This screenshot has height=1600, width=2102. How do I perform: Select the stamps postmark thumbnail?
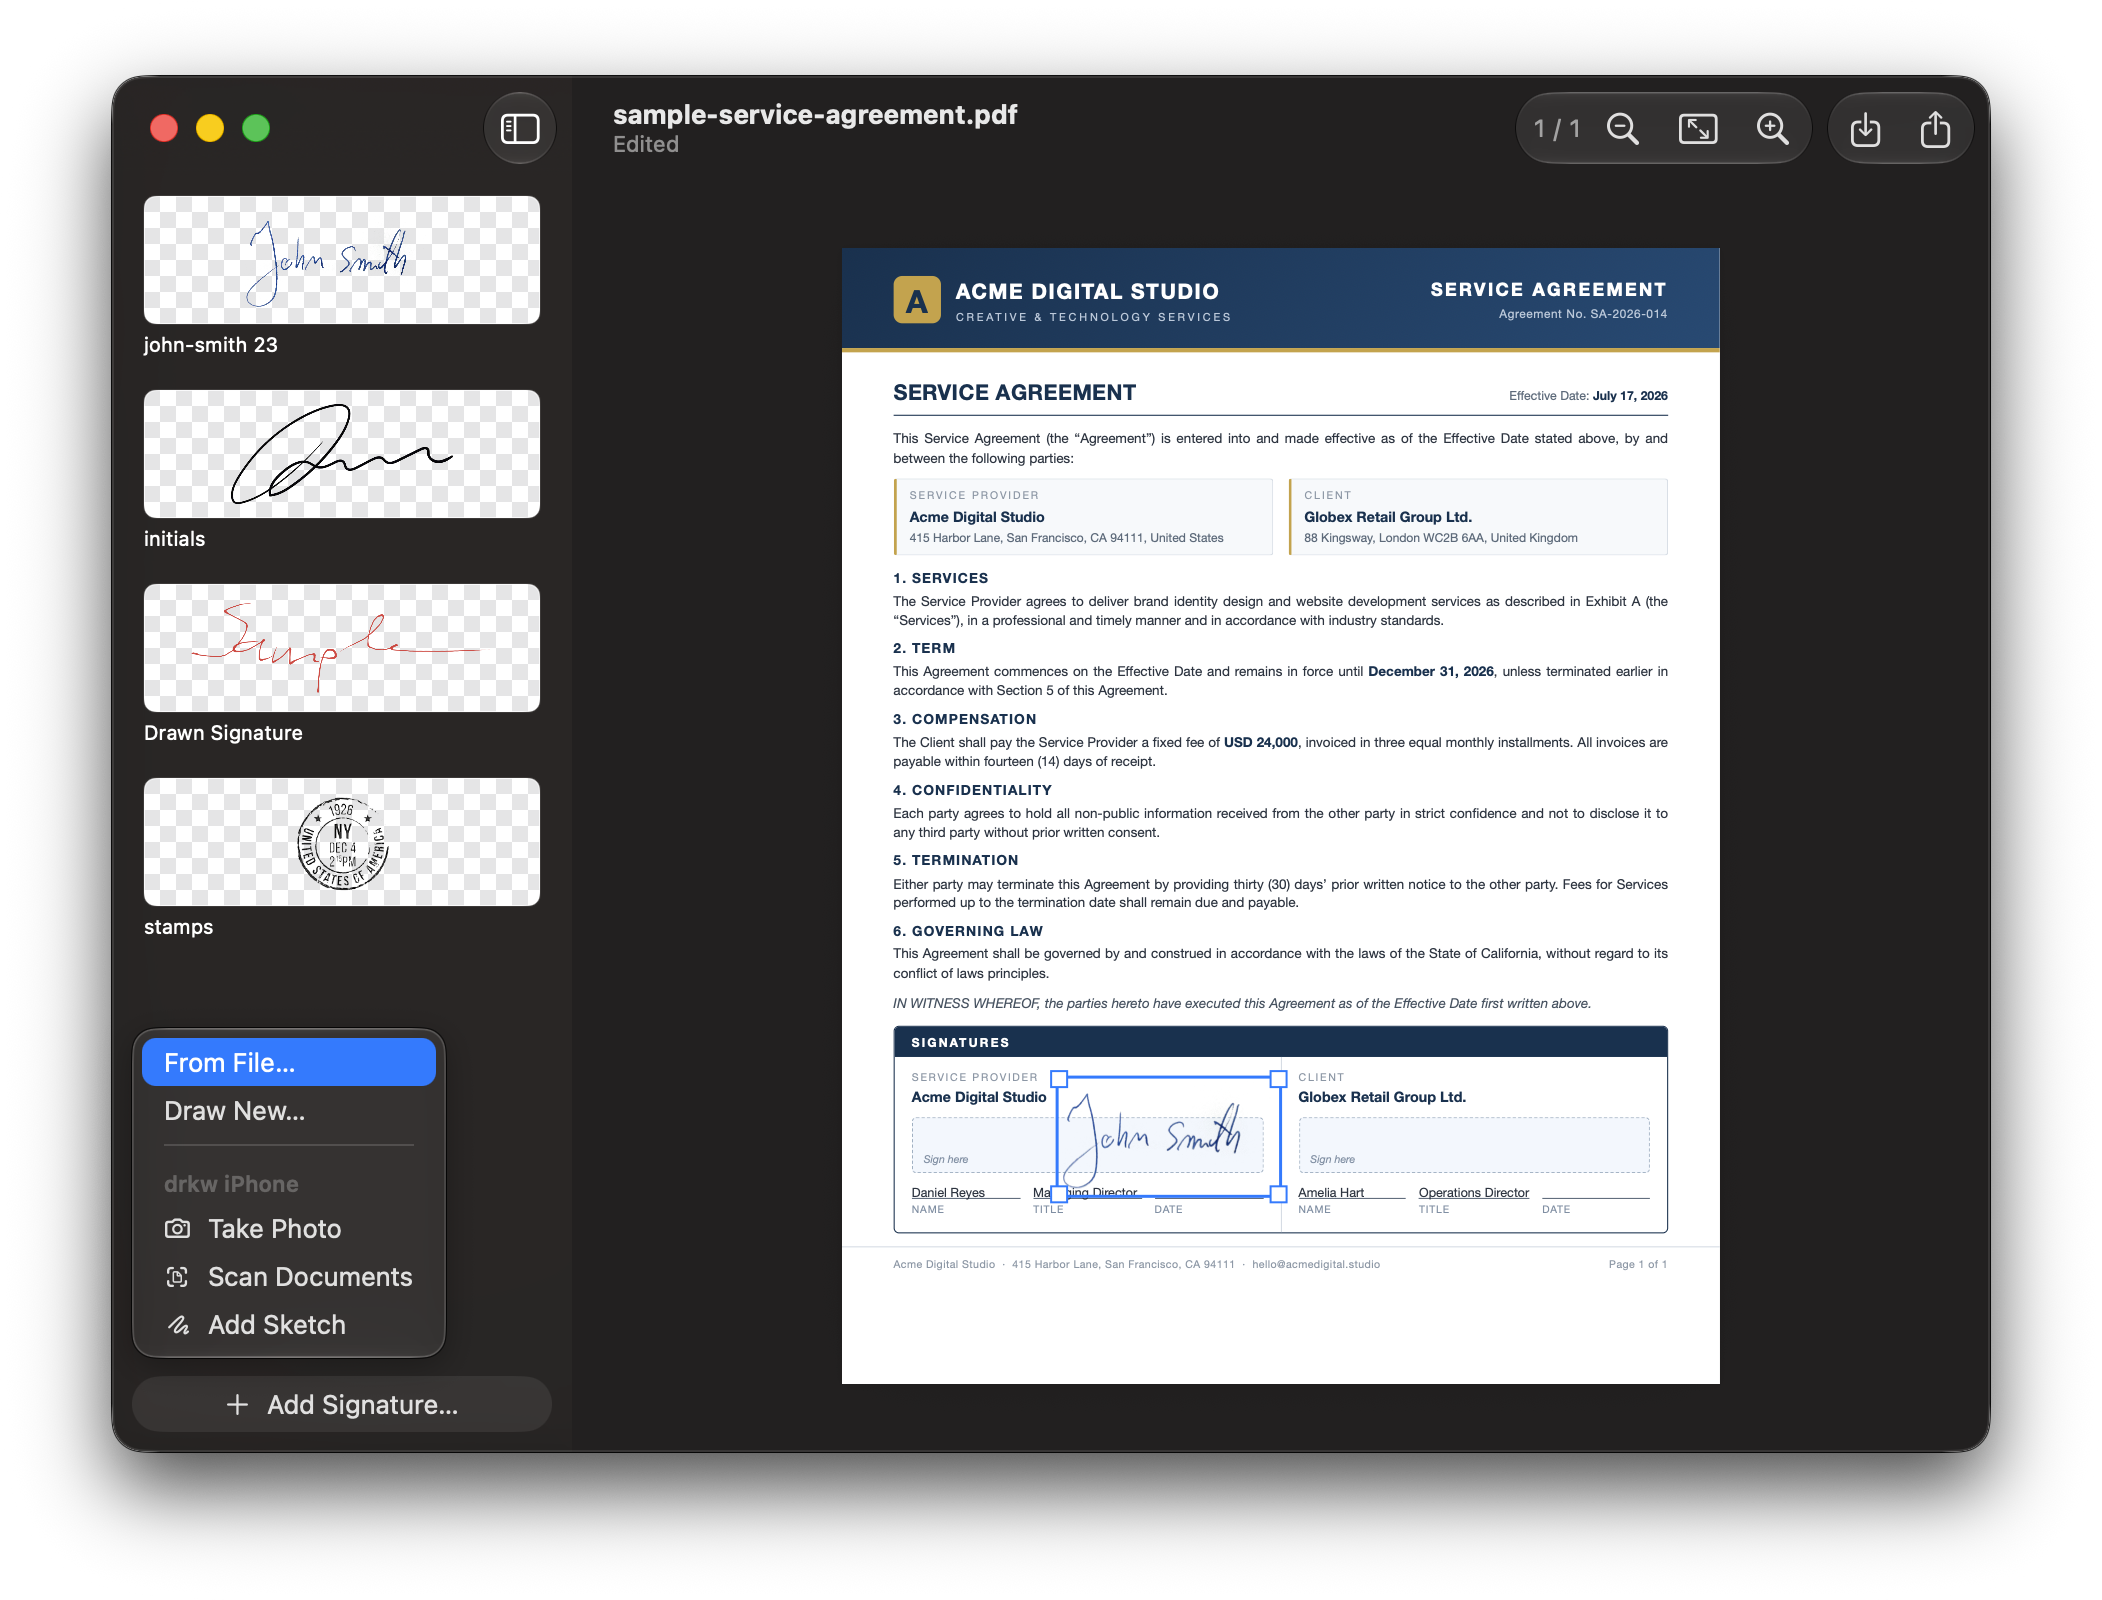coord(342,842)
